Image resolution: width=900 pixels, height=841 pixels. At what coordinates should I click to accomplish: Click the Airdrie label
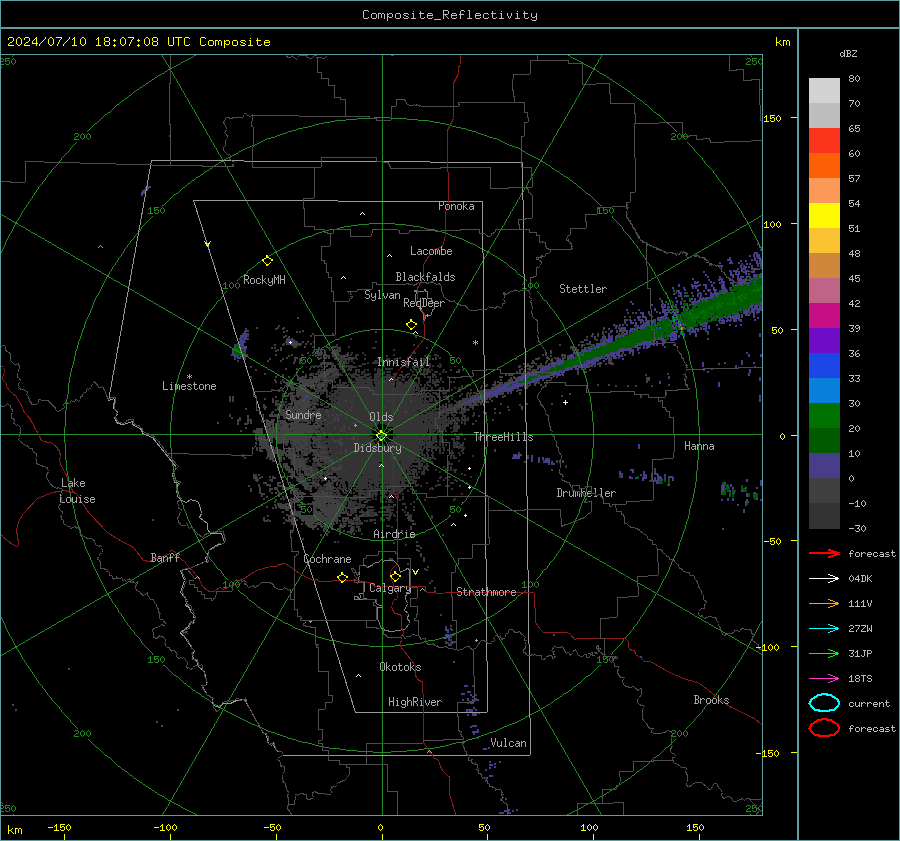[394, 534]
